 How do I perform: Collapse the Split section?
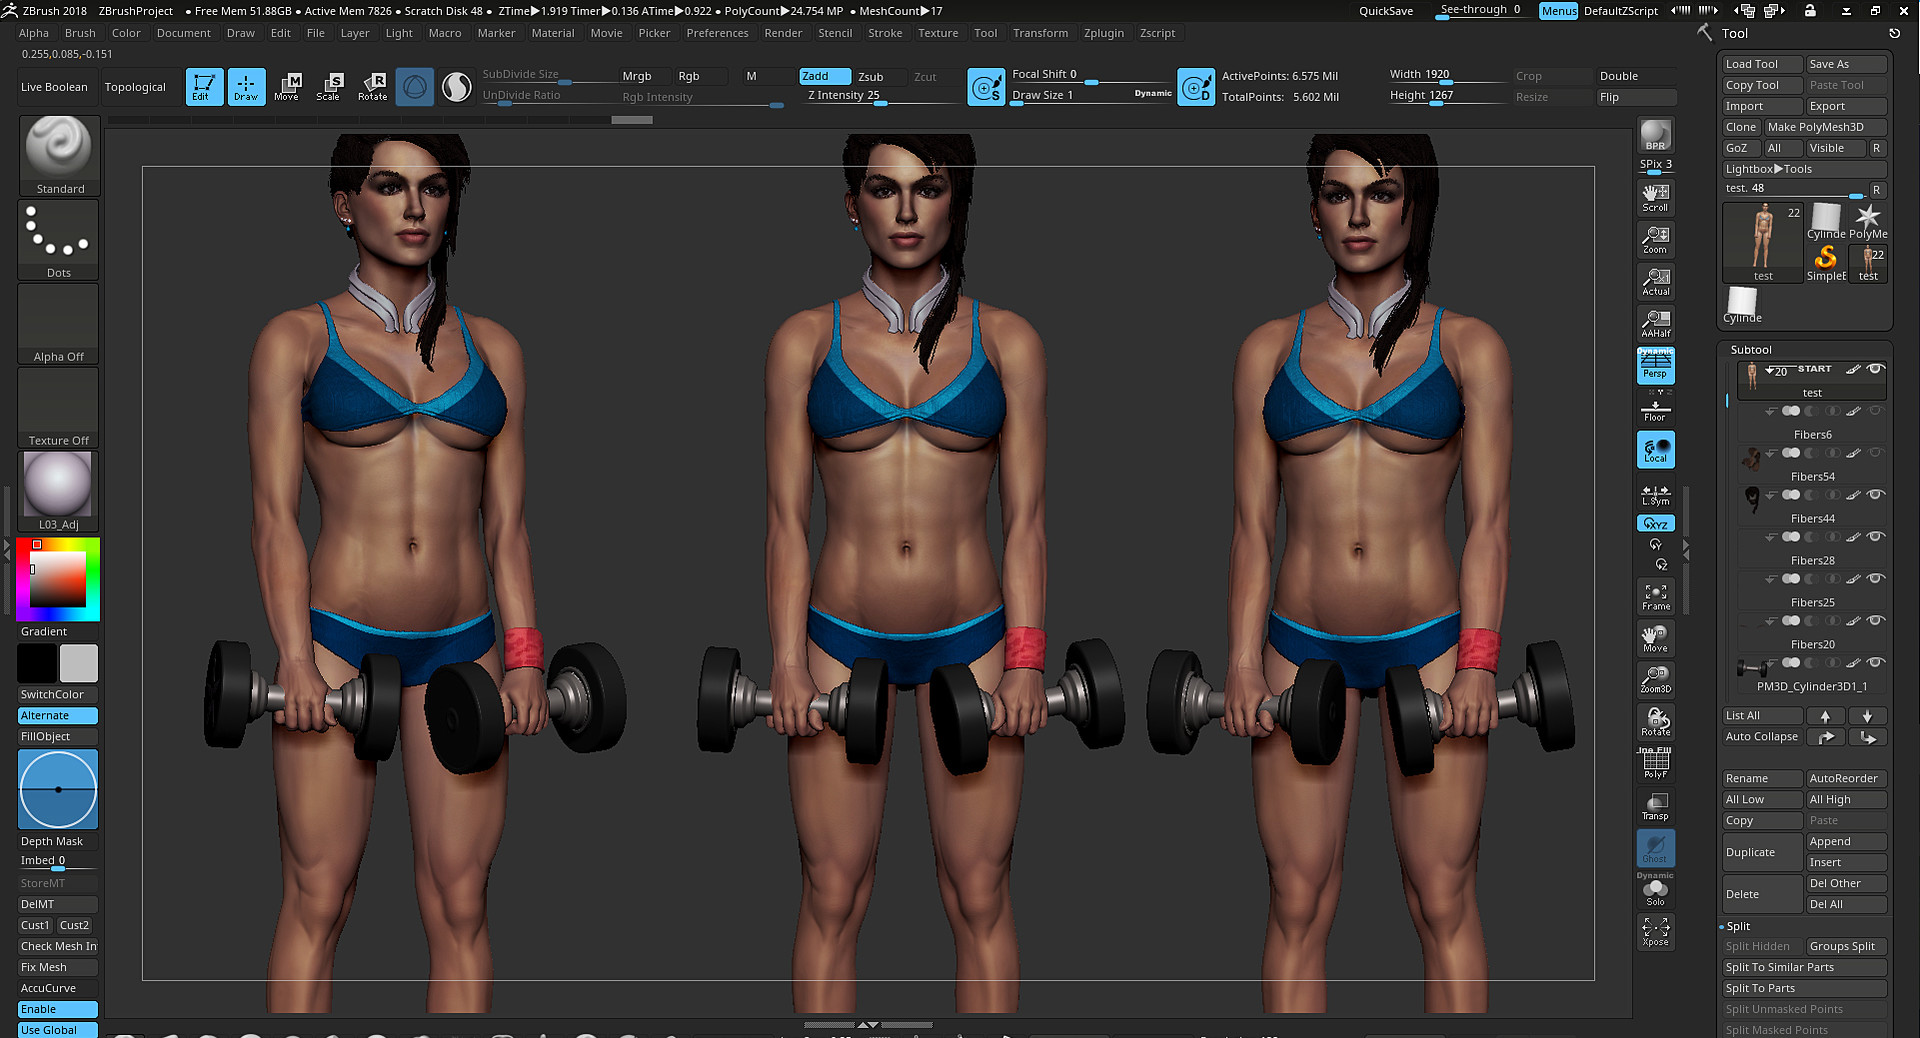[x=1738, y=926]
